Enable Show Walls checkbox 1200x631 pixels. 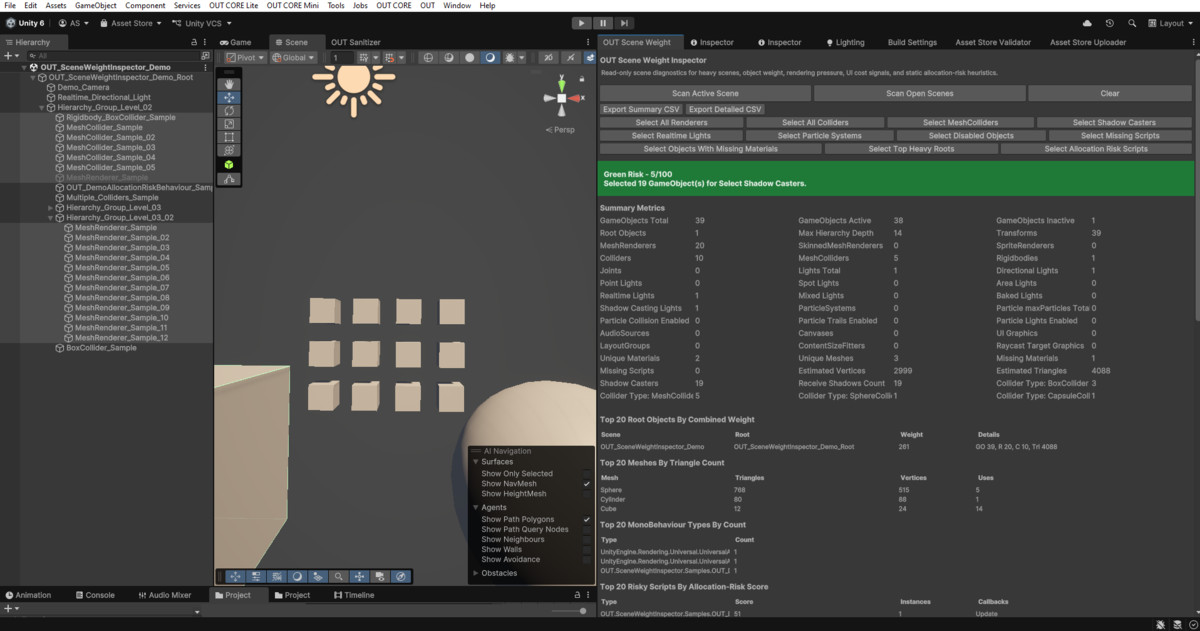pyautogui.click(x=588, y=550)
